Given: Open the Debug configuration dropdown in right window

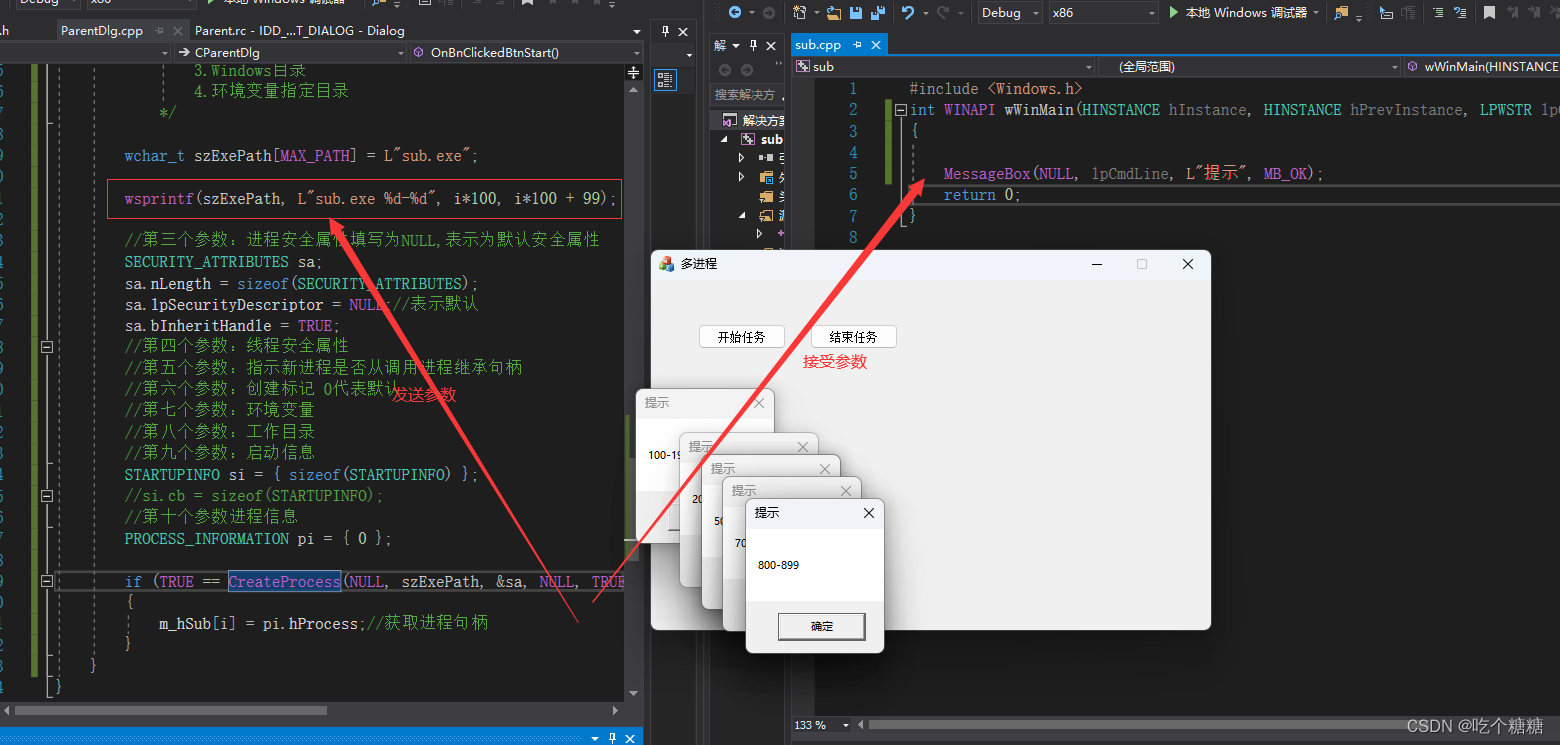Looking at the screenshot, I should (1010, 13).
